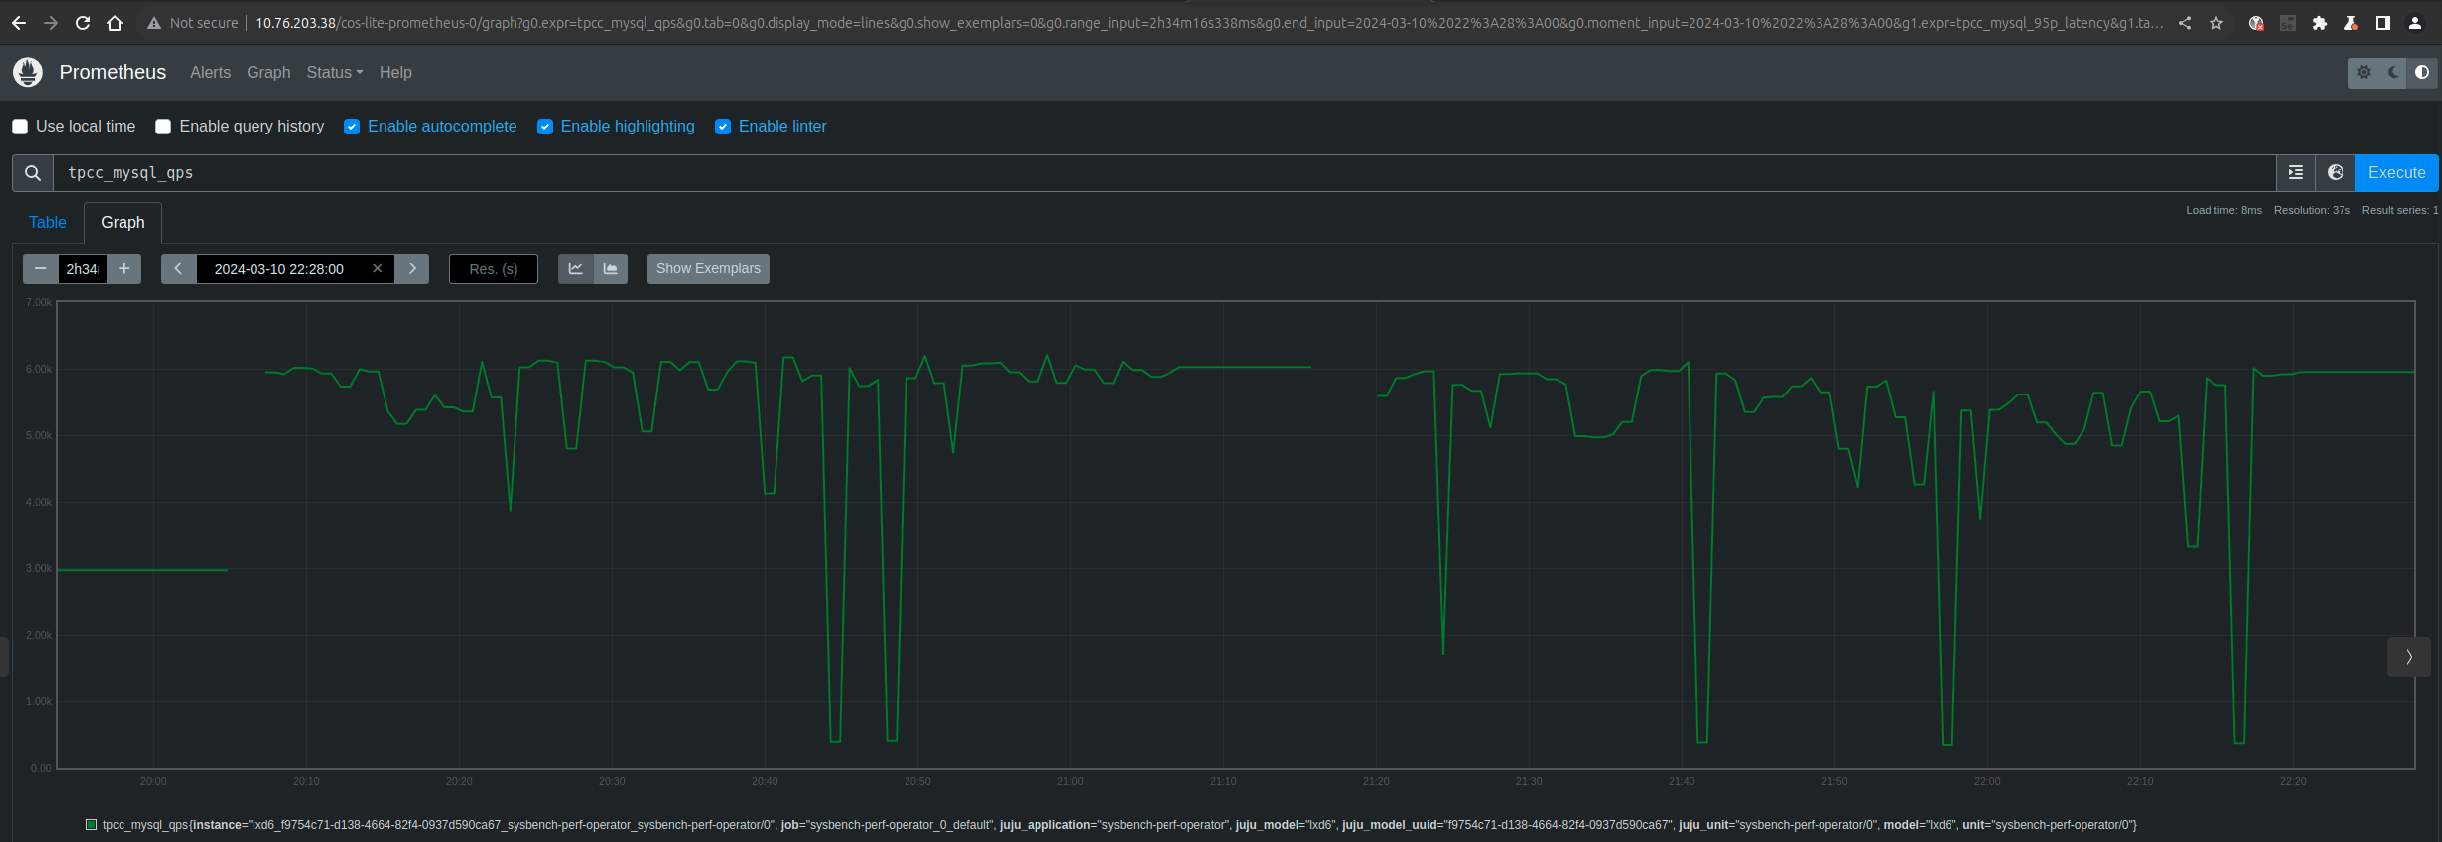
Task: Switch to unstacked line graph mode
Action: 576,269
